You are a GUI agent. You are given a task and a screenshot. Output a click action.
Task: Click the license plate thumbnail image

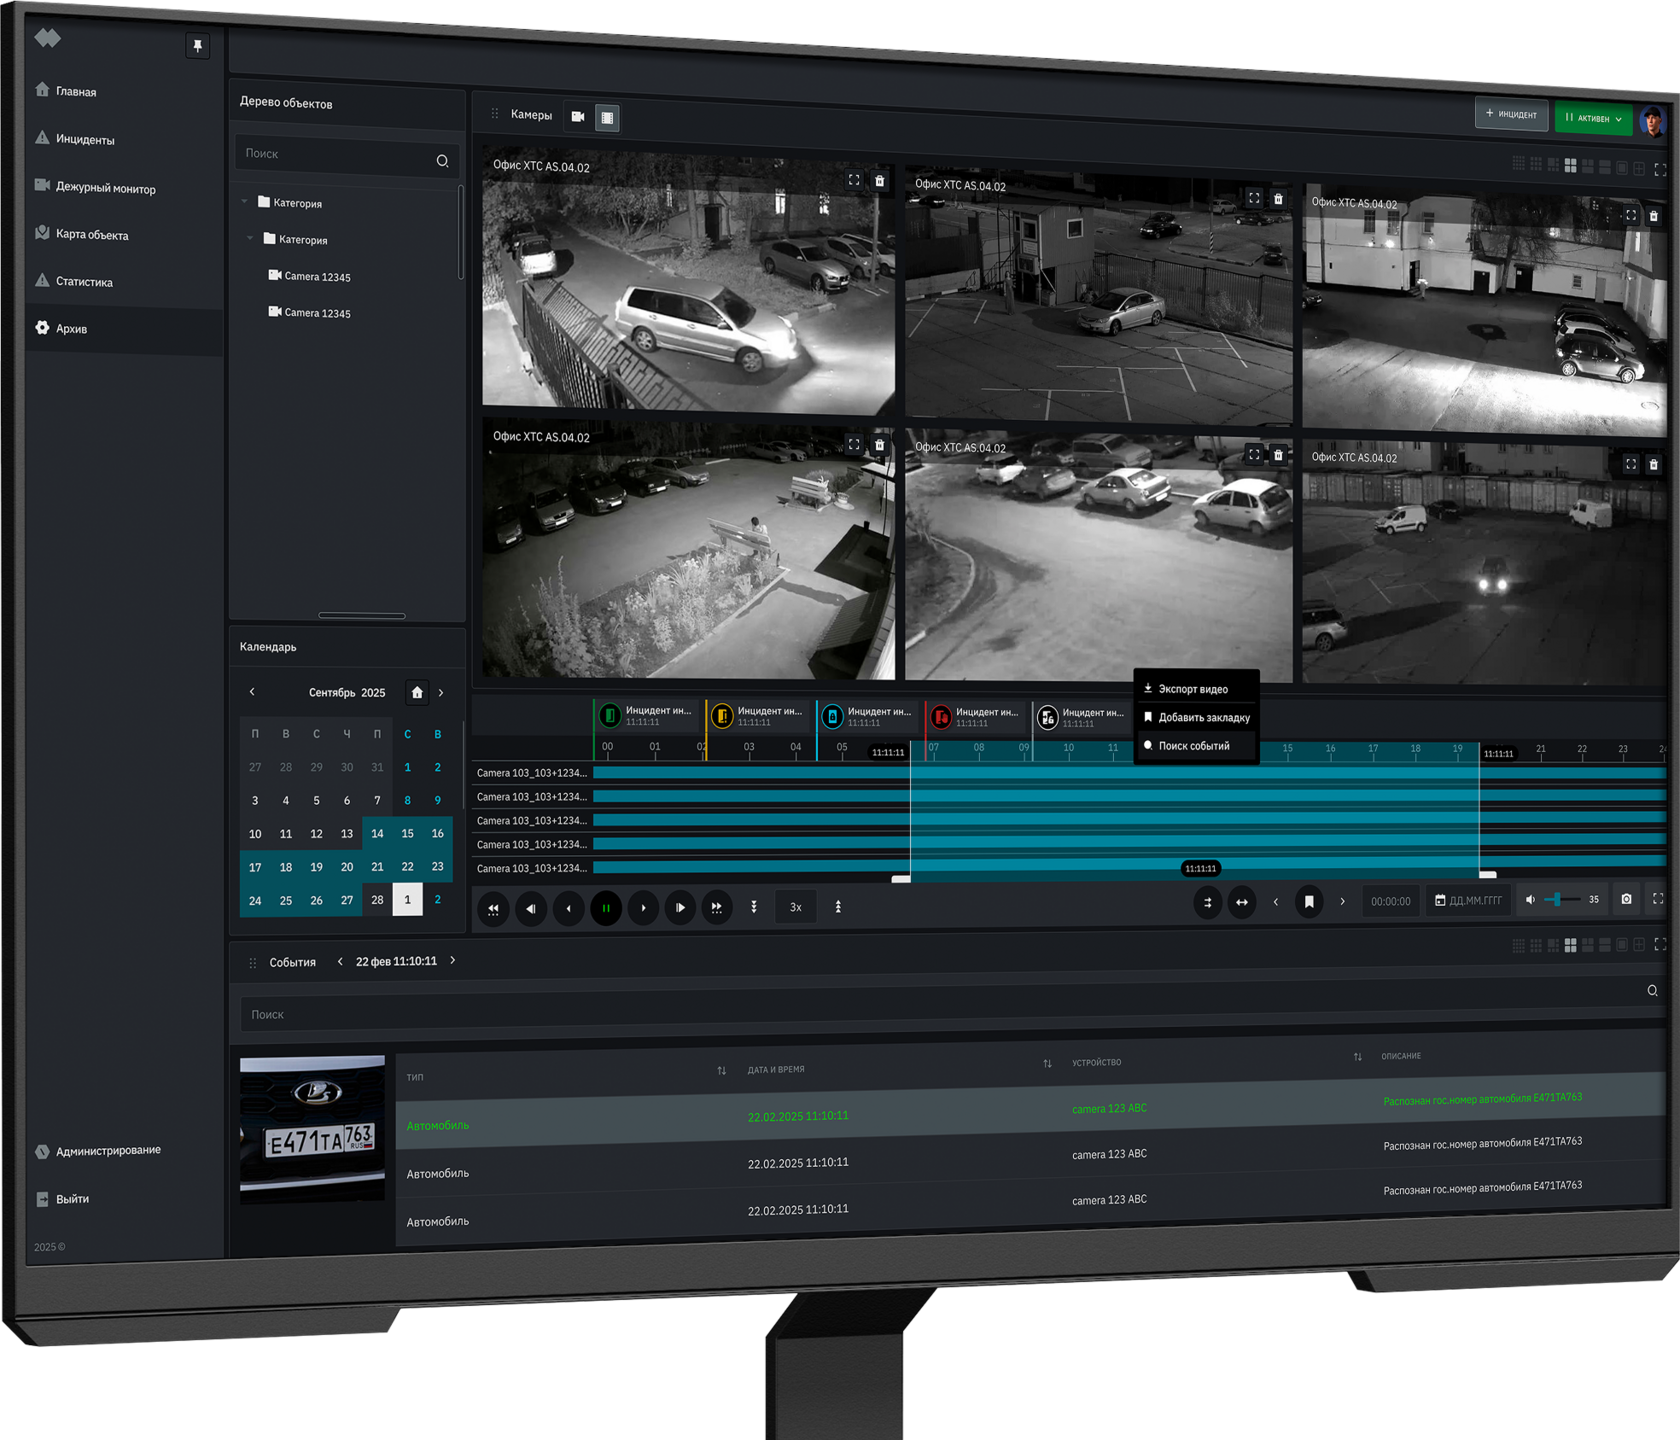click(312, 1128)
